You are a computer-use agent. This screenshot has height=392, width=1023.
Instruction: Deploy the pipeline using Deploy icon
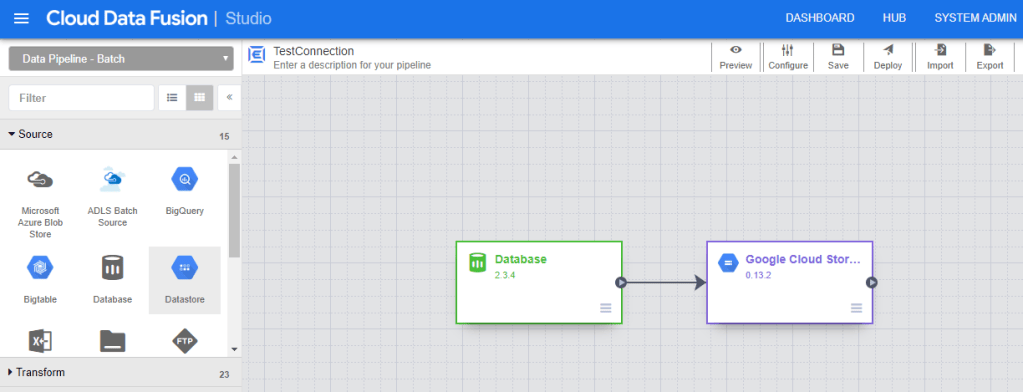tap(888, 50)
